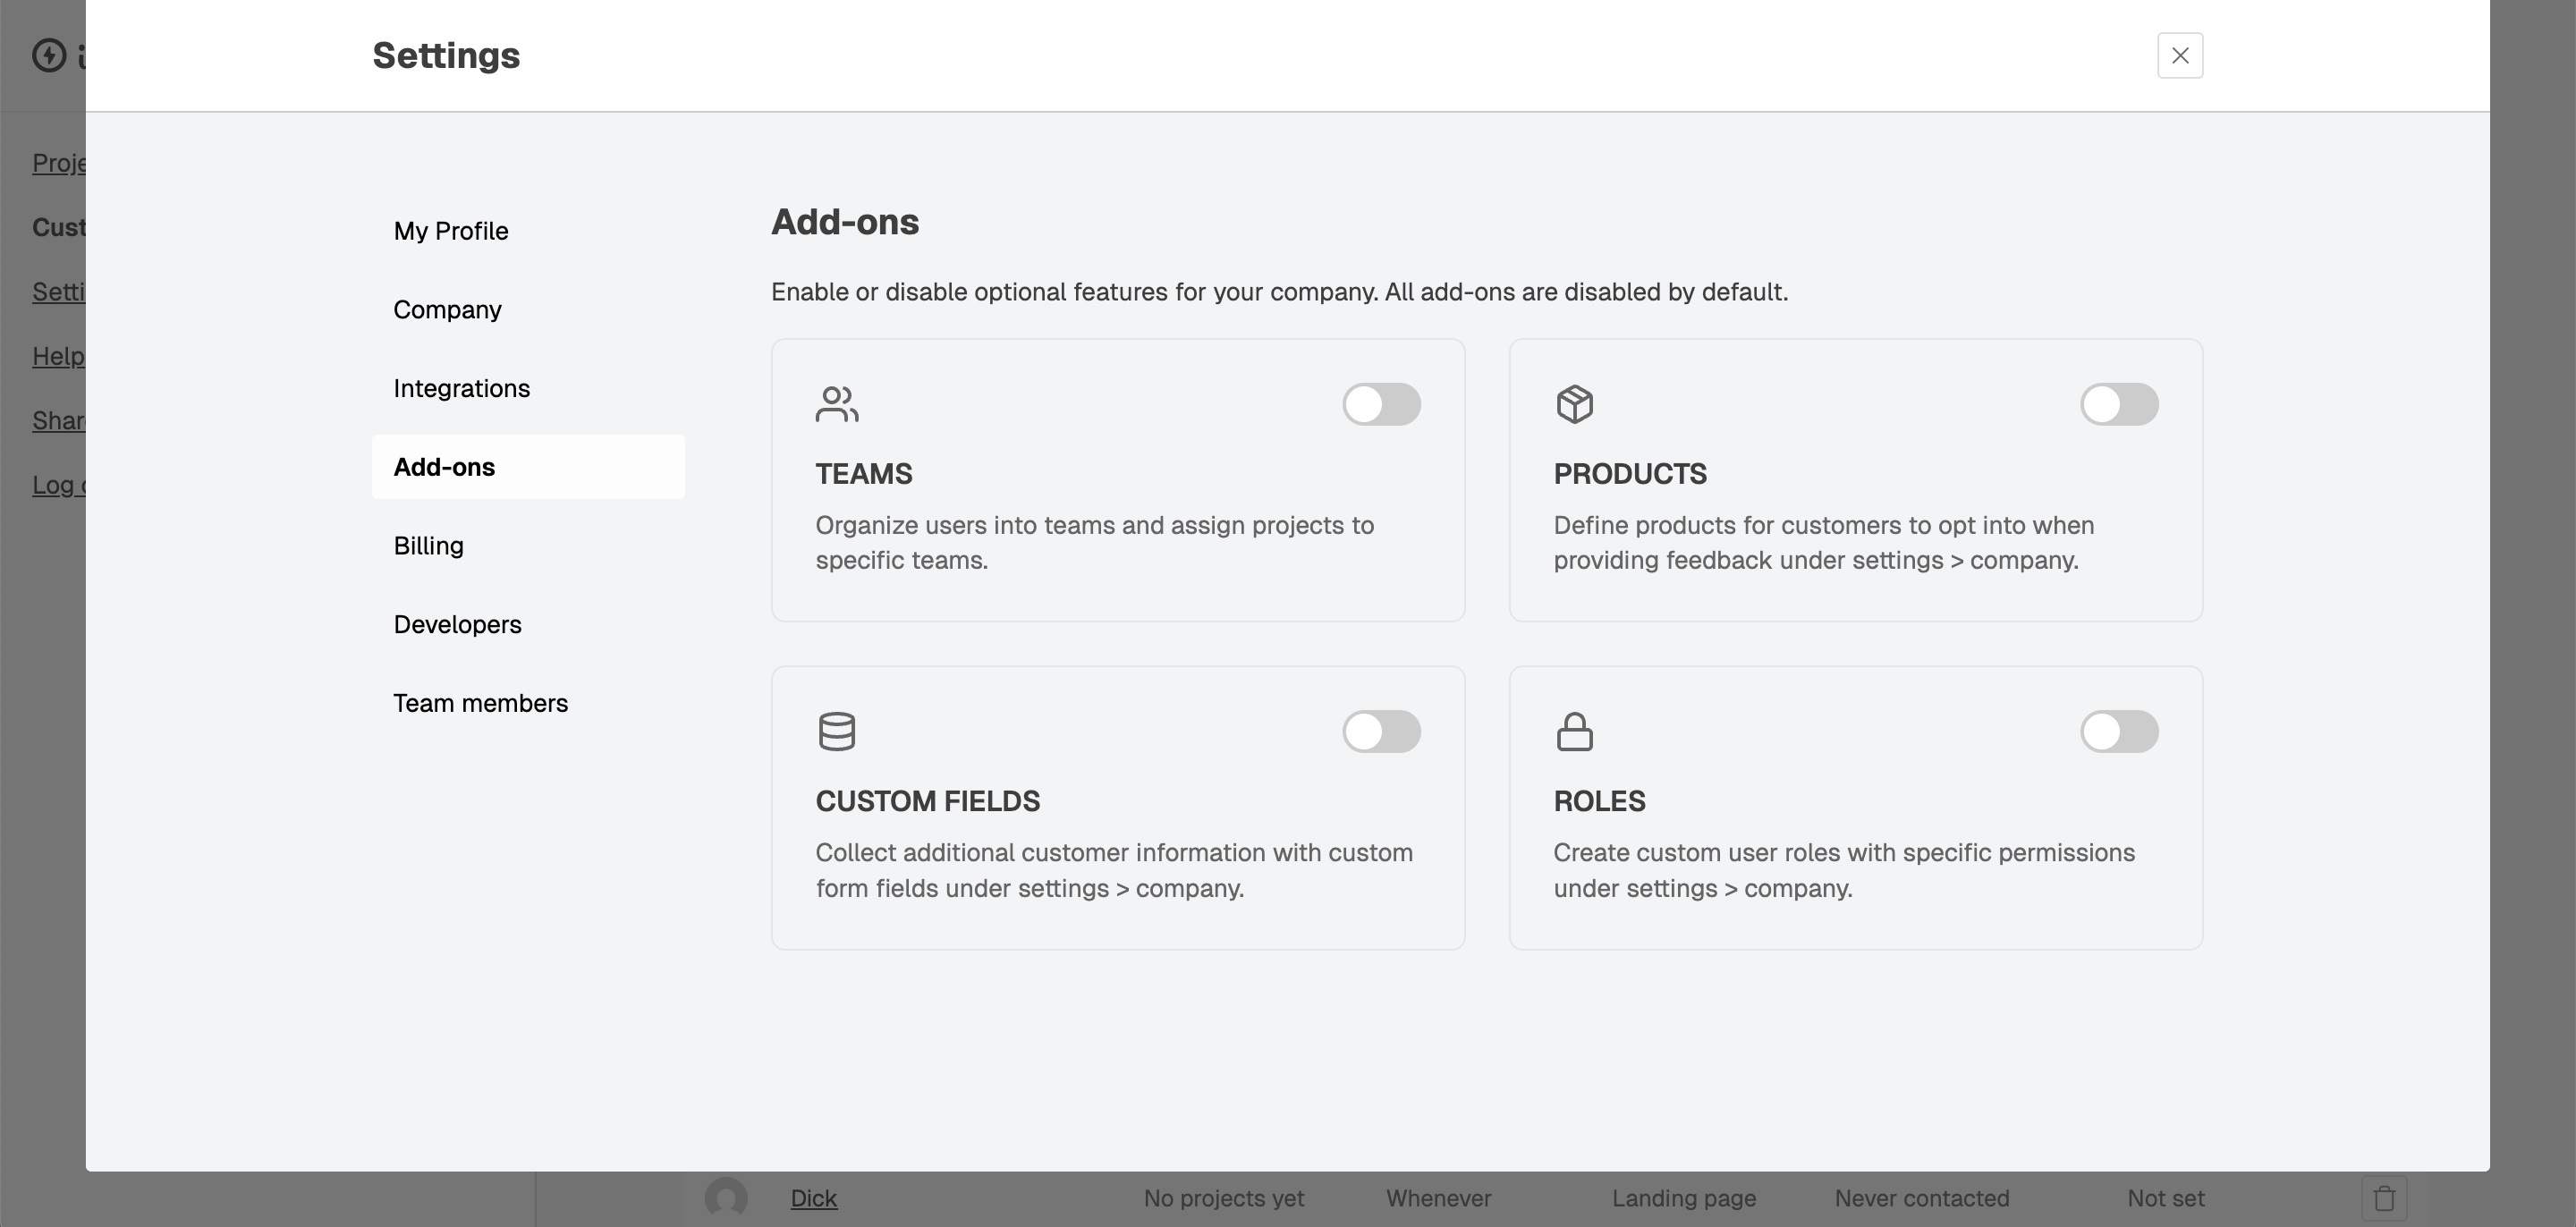Click the Roles lock icon

1574,731
